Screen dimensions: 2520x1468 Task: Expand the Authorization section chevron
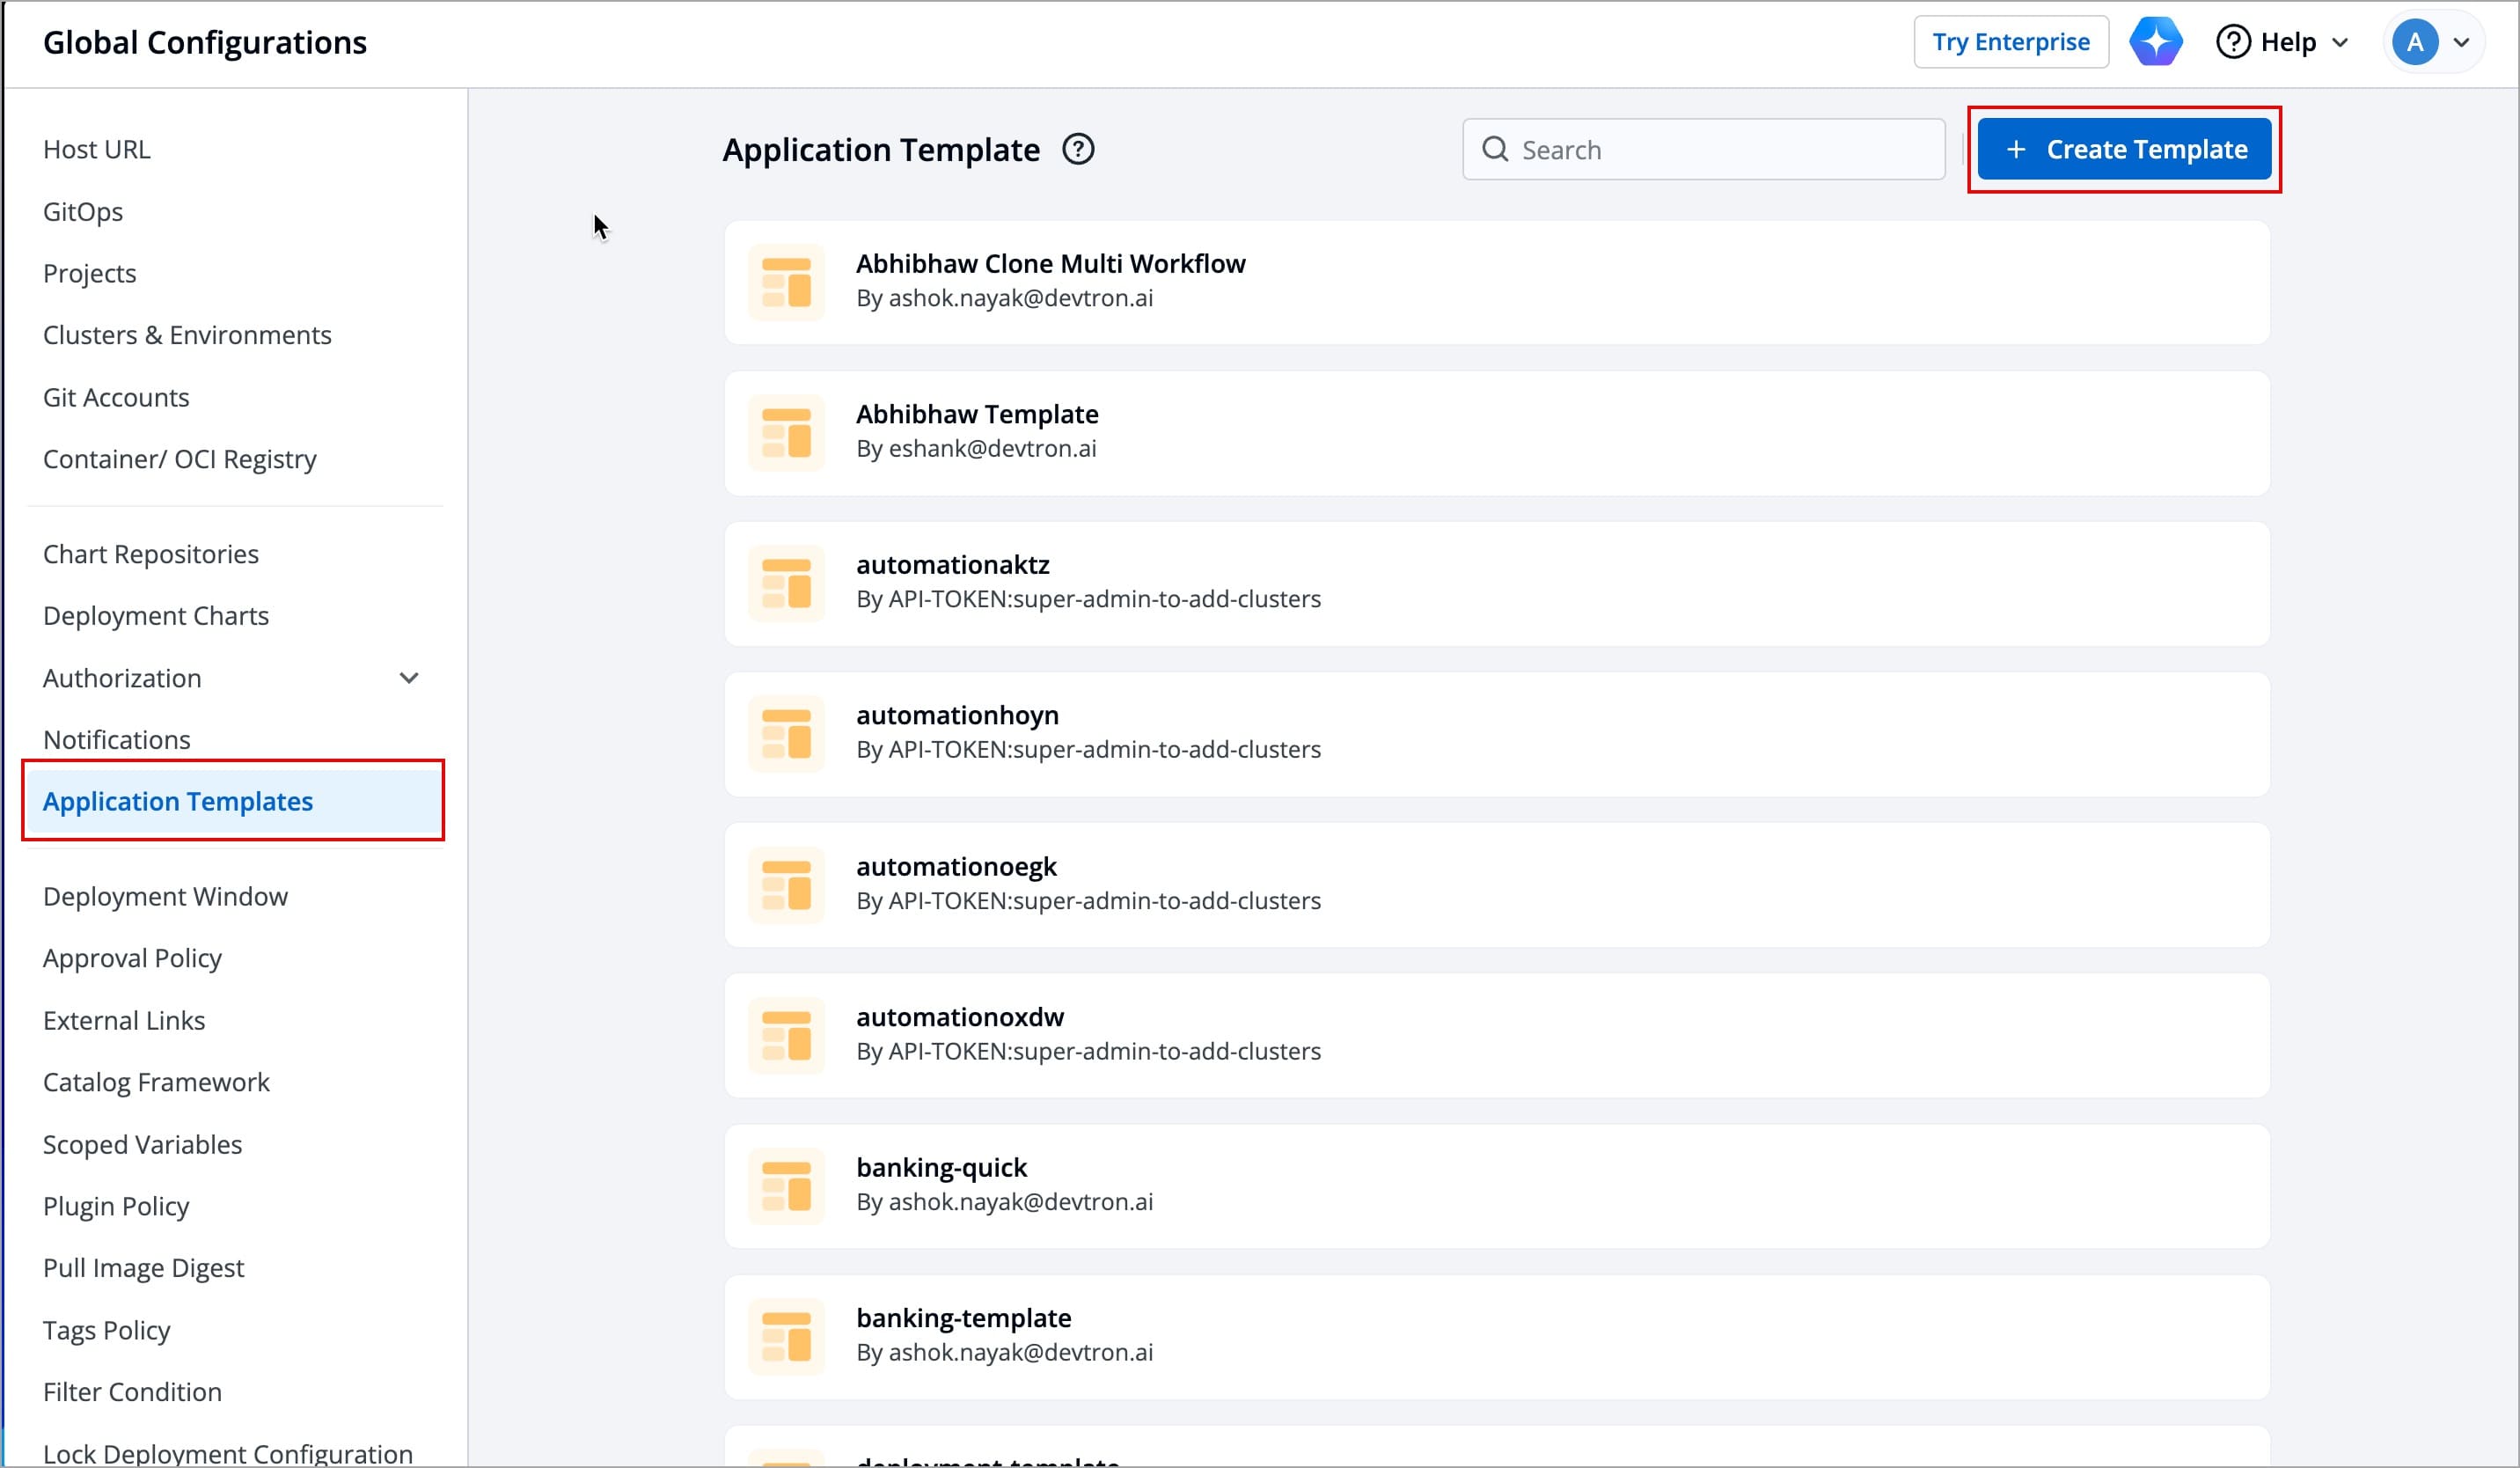[x=409, y=677]
